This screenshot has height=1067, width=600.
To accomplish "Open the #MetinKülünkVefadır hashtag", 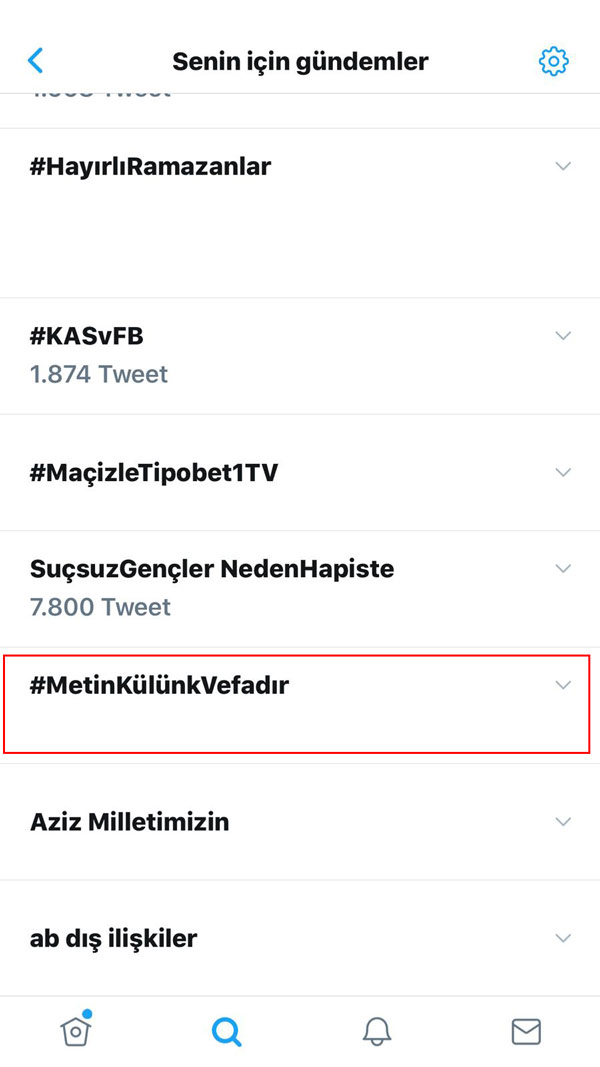I will (x=160, y=686).
